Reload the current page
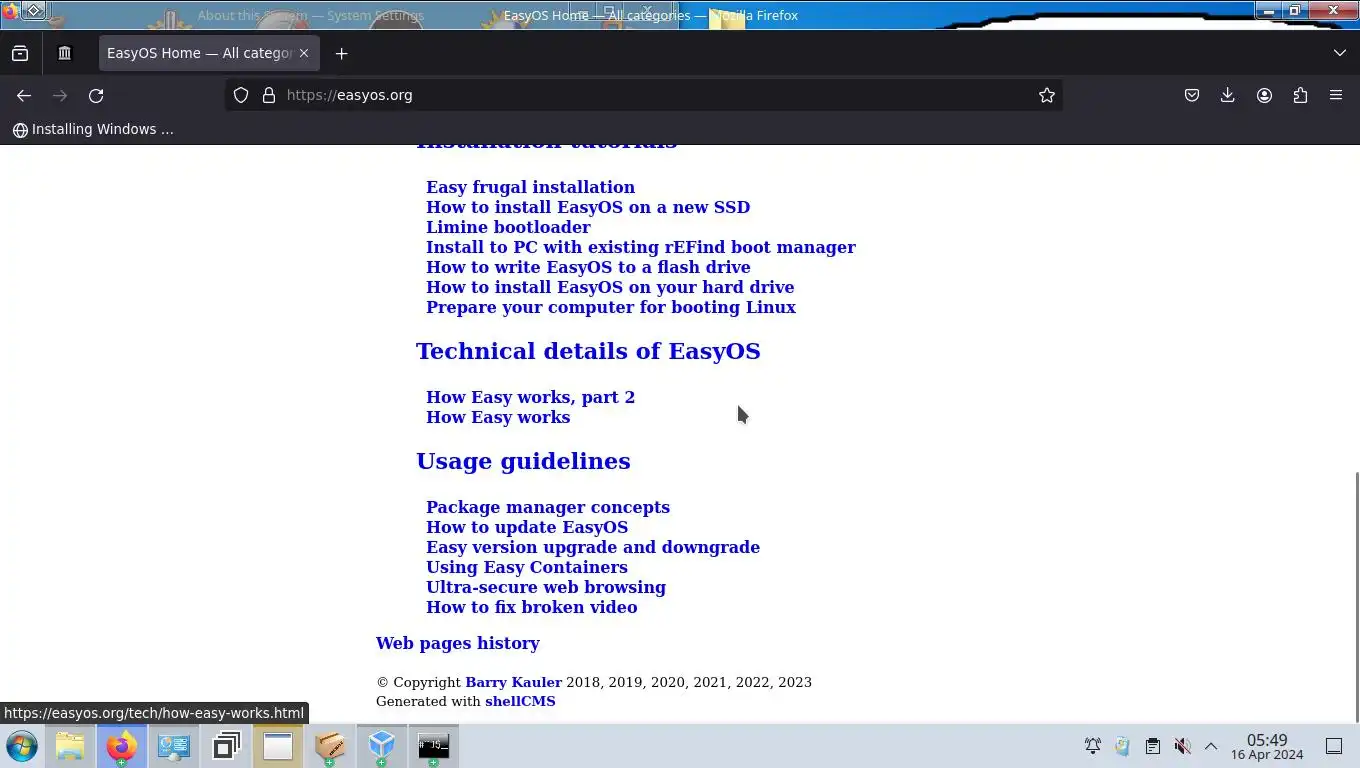 (x=96, y=95)
